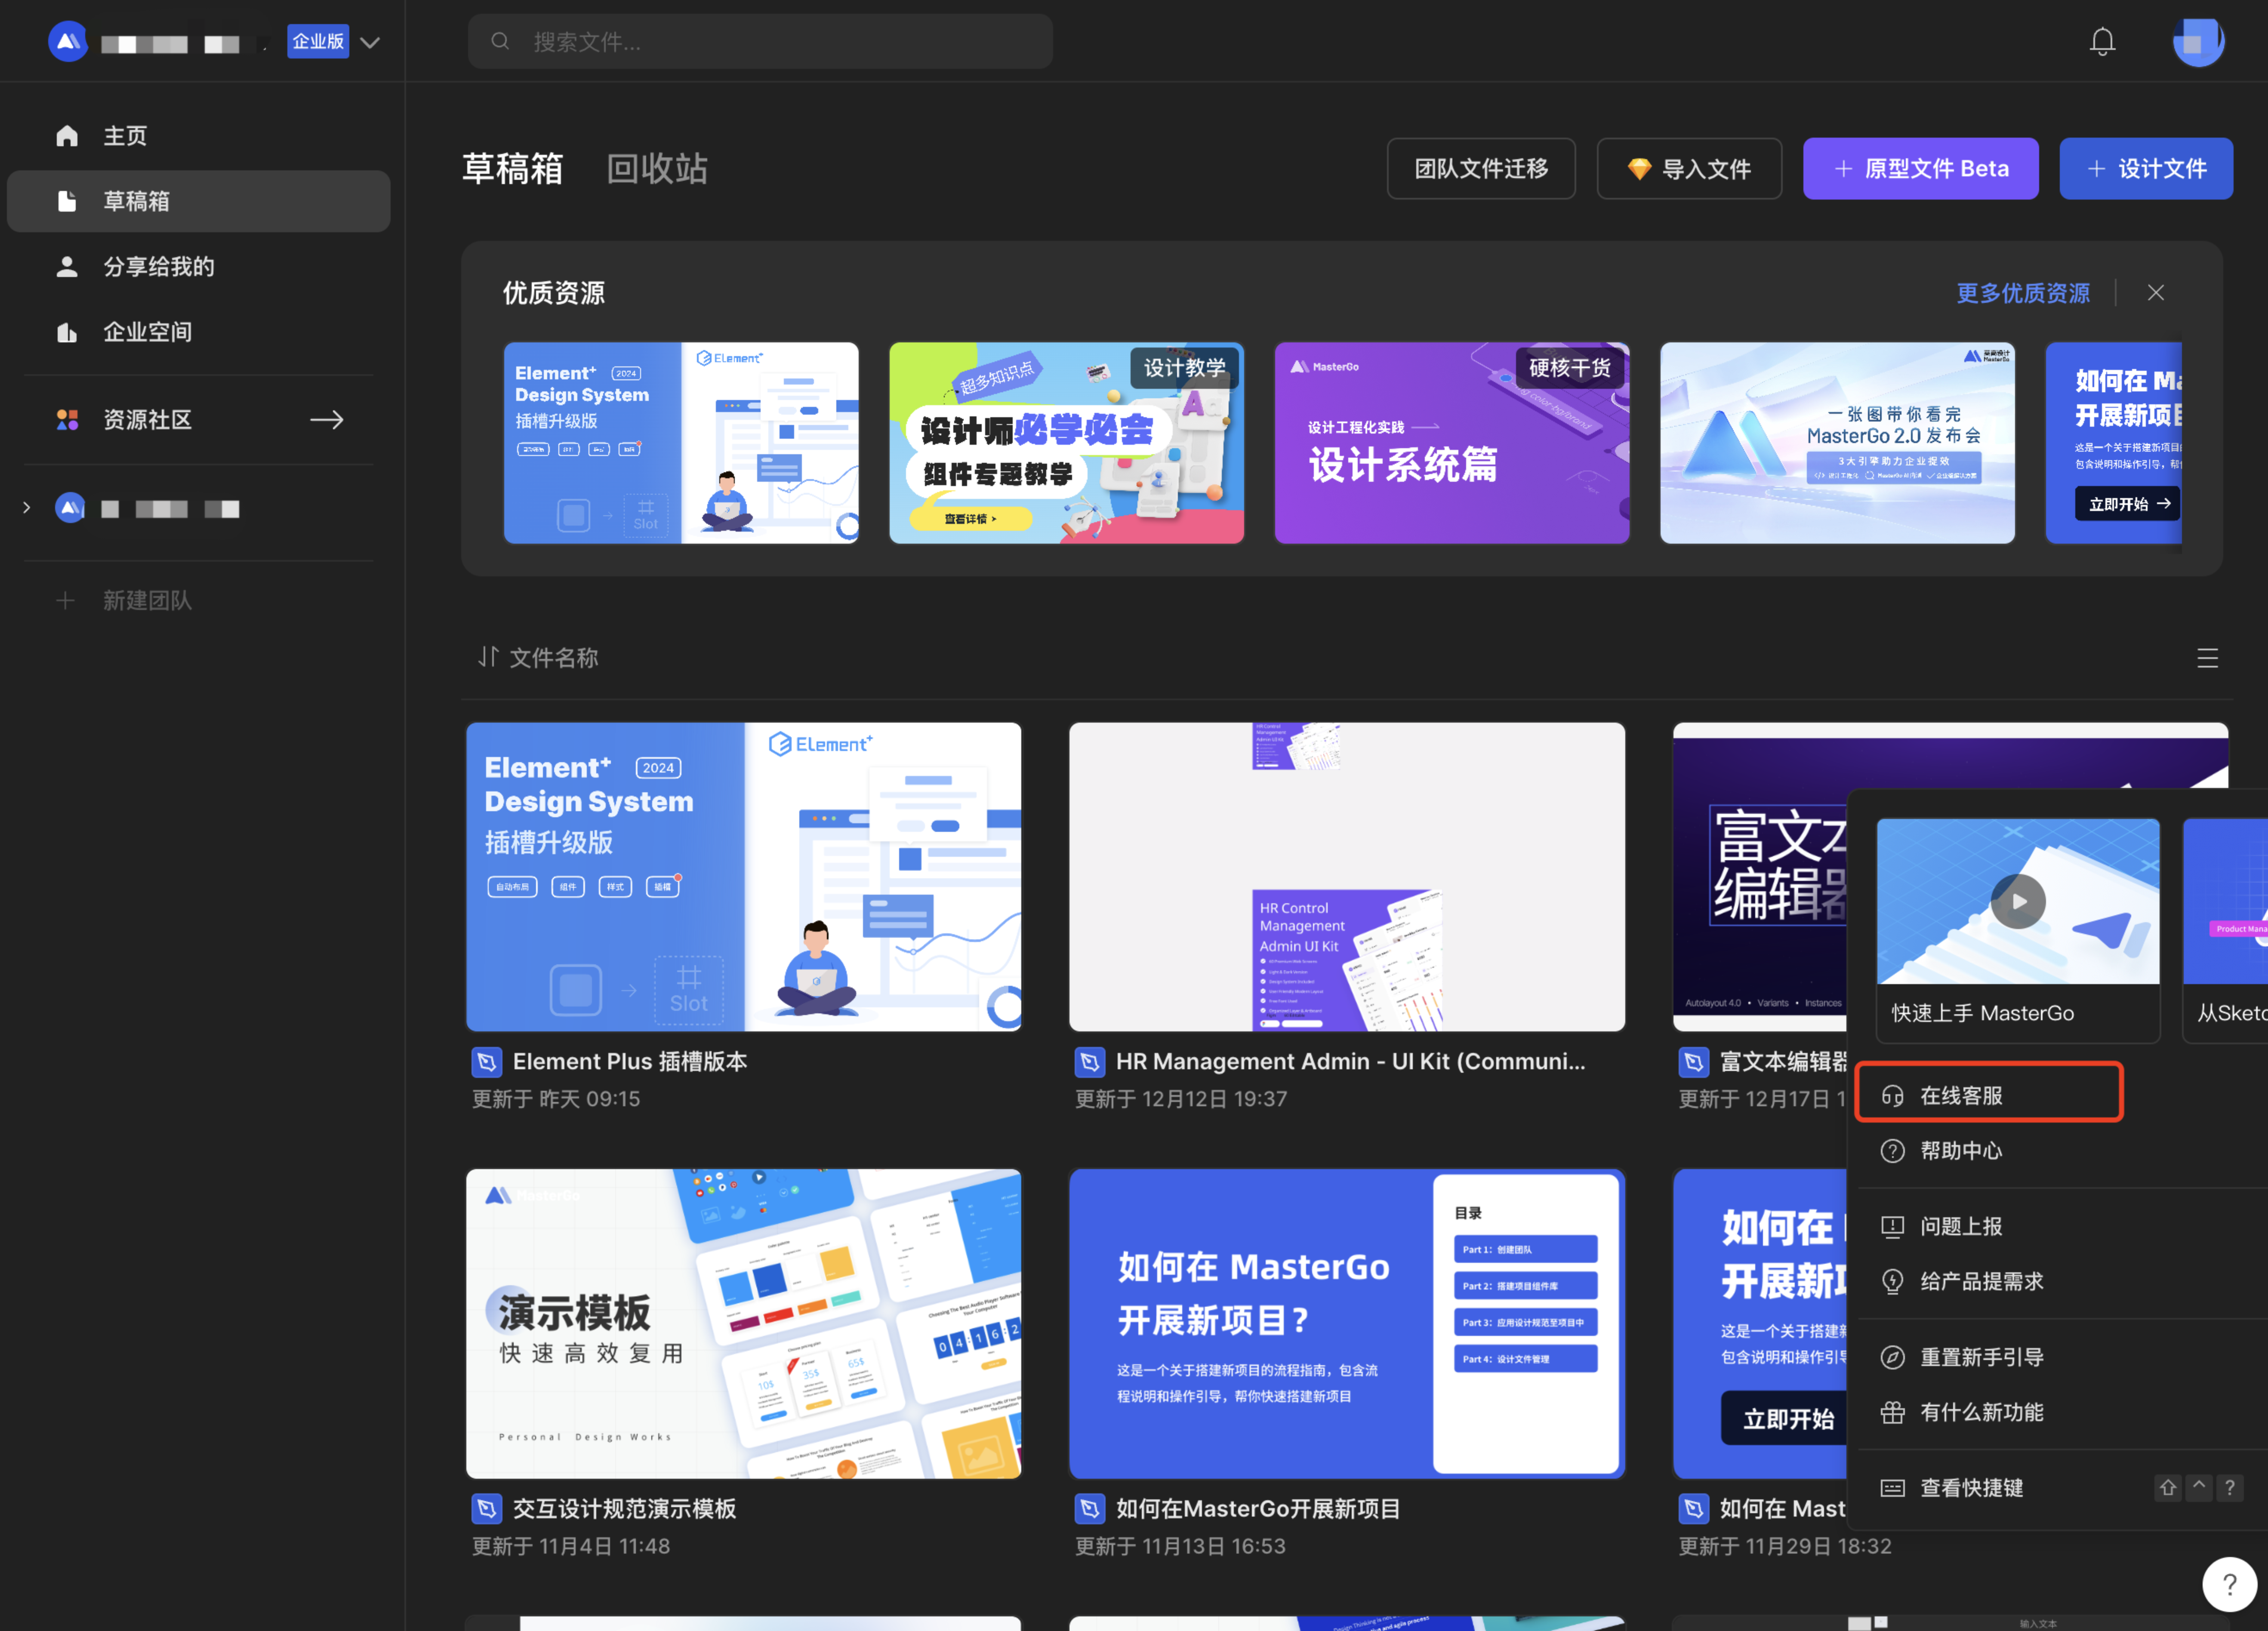Viewport: 2268px width, 1631px height.
Task: Click the sort arrows icon beside 文件名称
Action: tap(488, 657)
